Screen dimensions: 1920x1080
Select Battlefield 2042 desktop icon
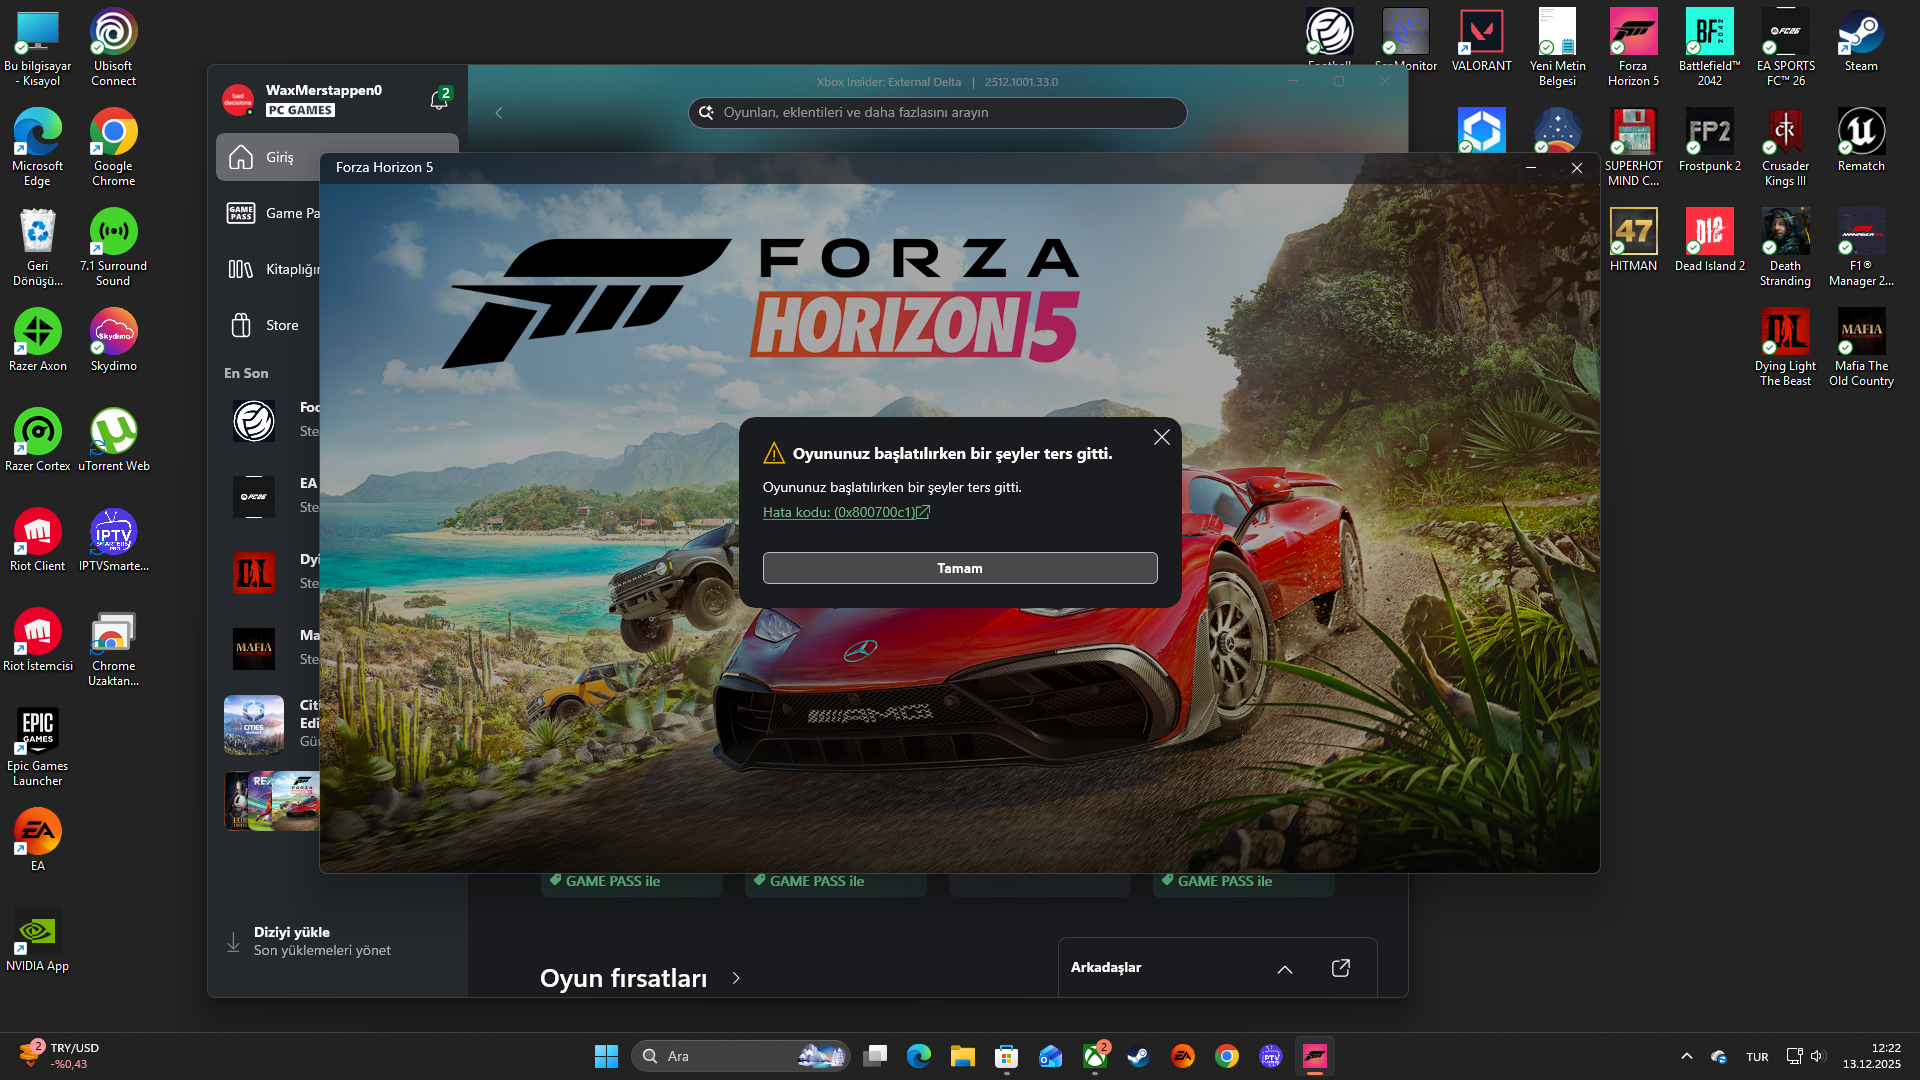point(1709,47)
